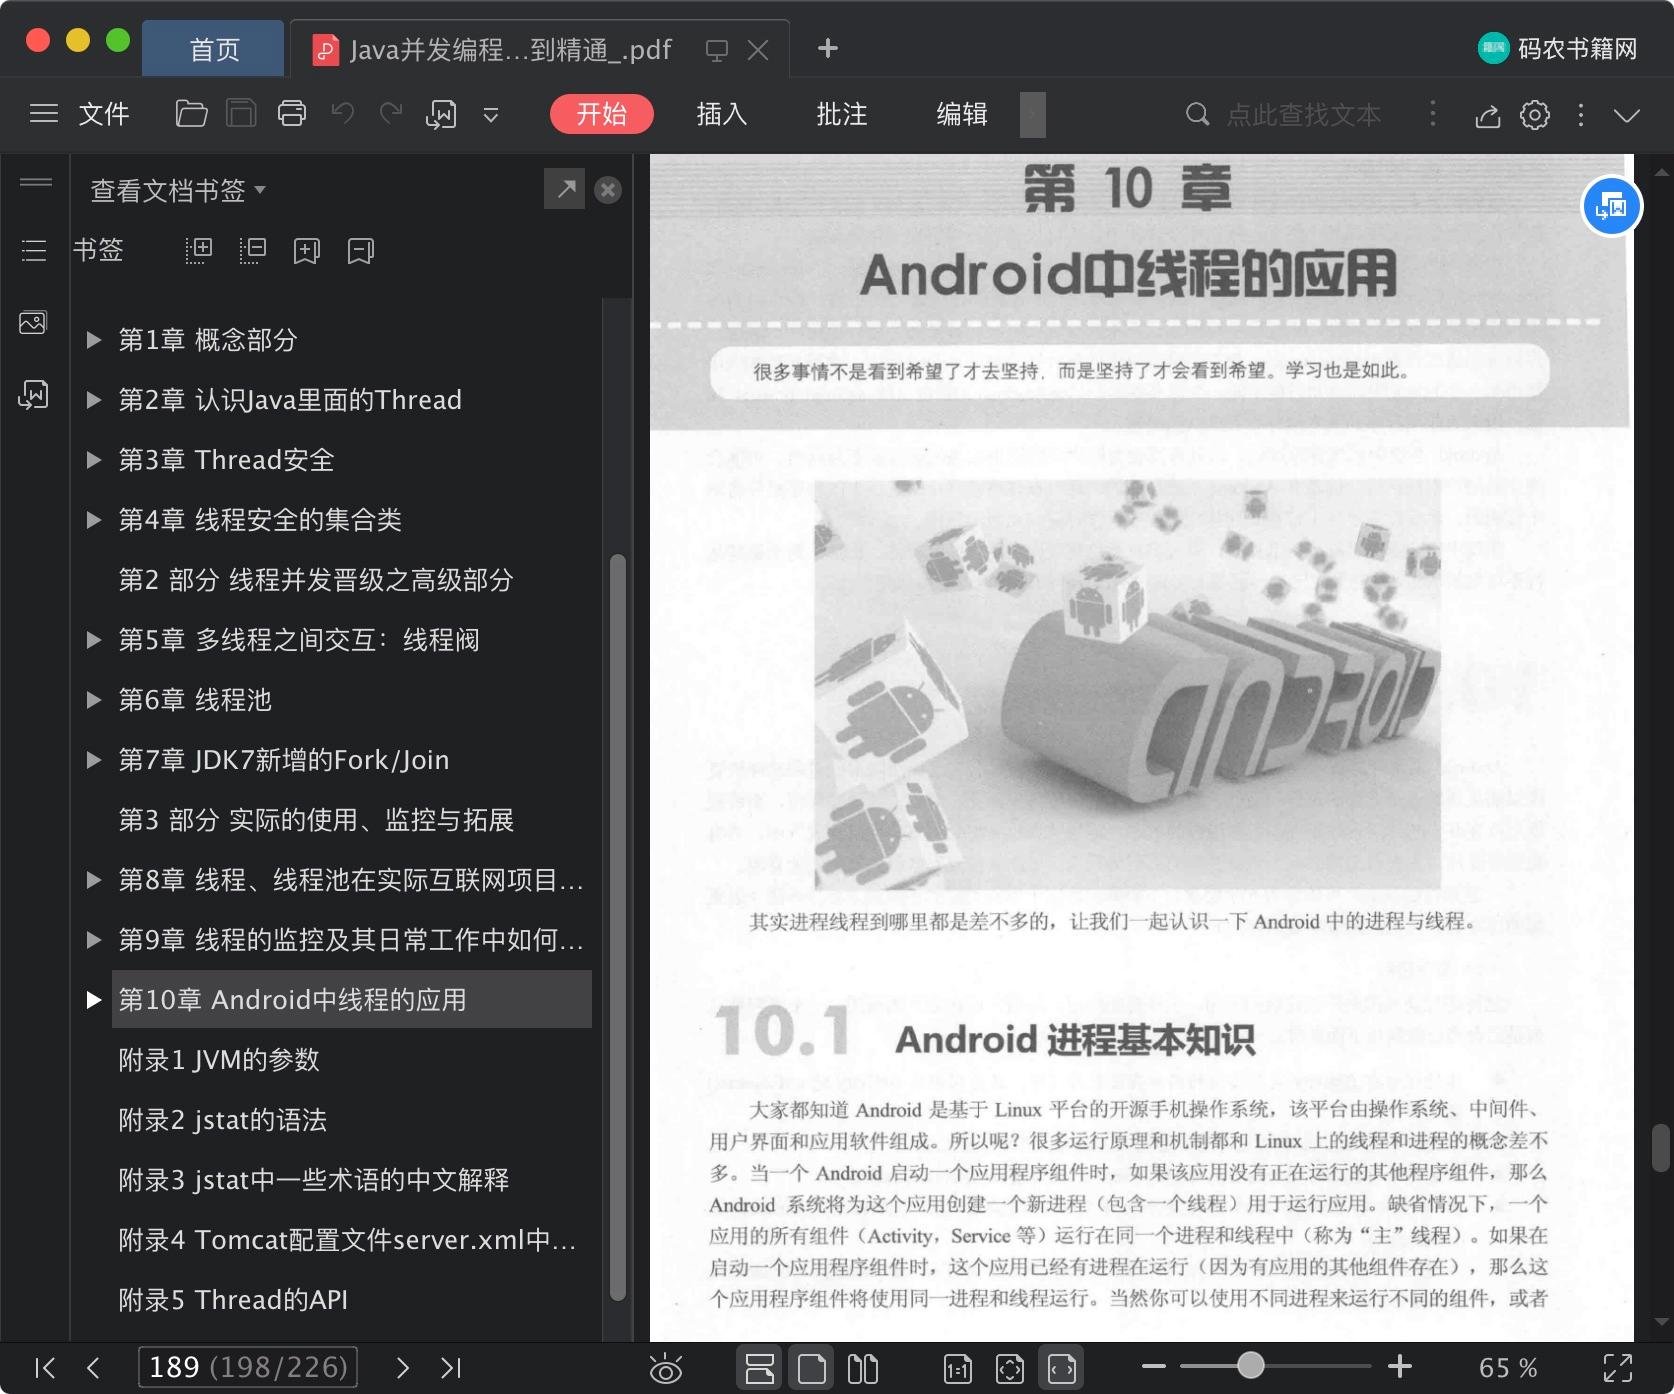1674x1394 pixels.
Task: Open 第2 部分 线程并发晋级之高级部分 bookmark
Action: coord(316,580)
